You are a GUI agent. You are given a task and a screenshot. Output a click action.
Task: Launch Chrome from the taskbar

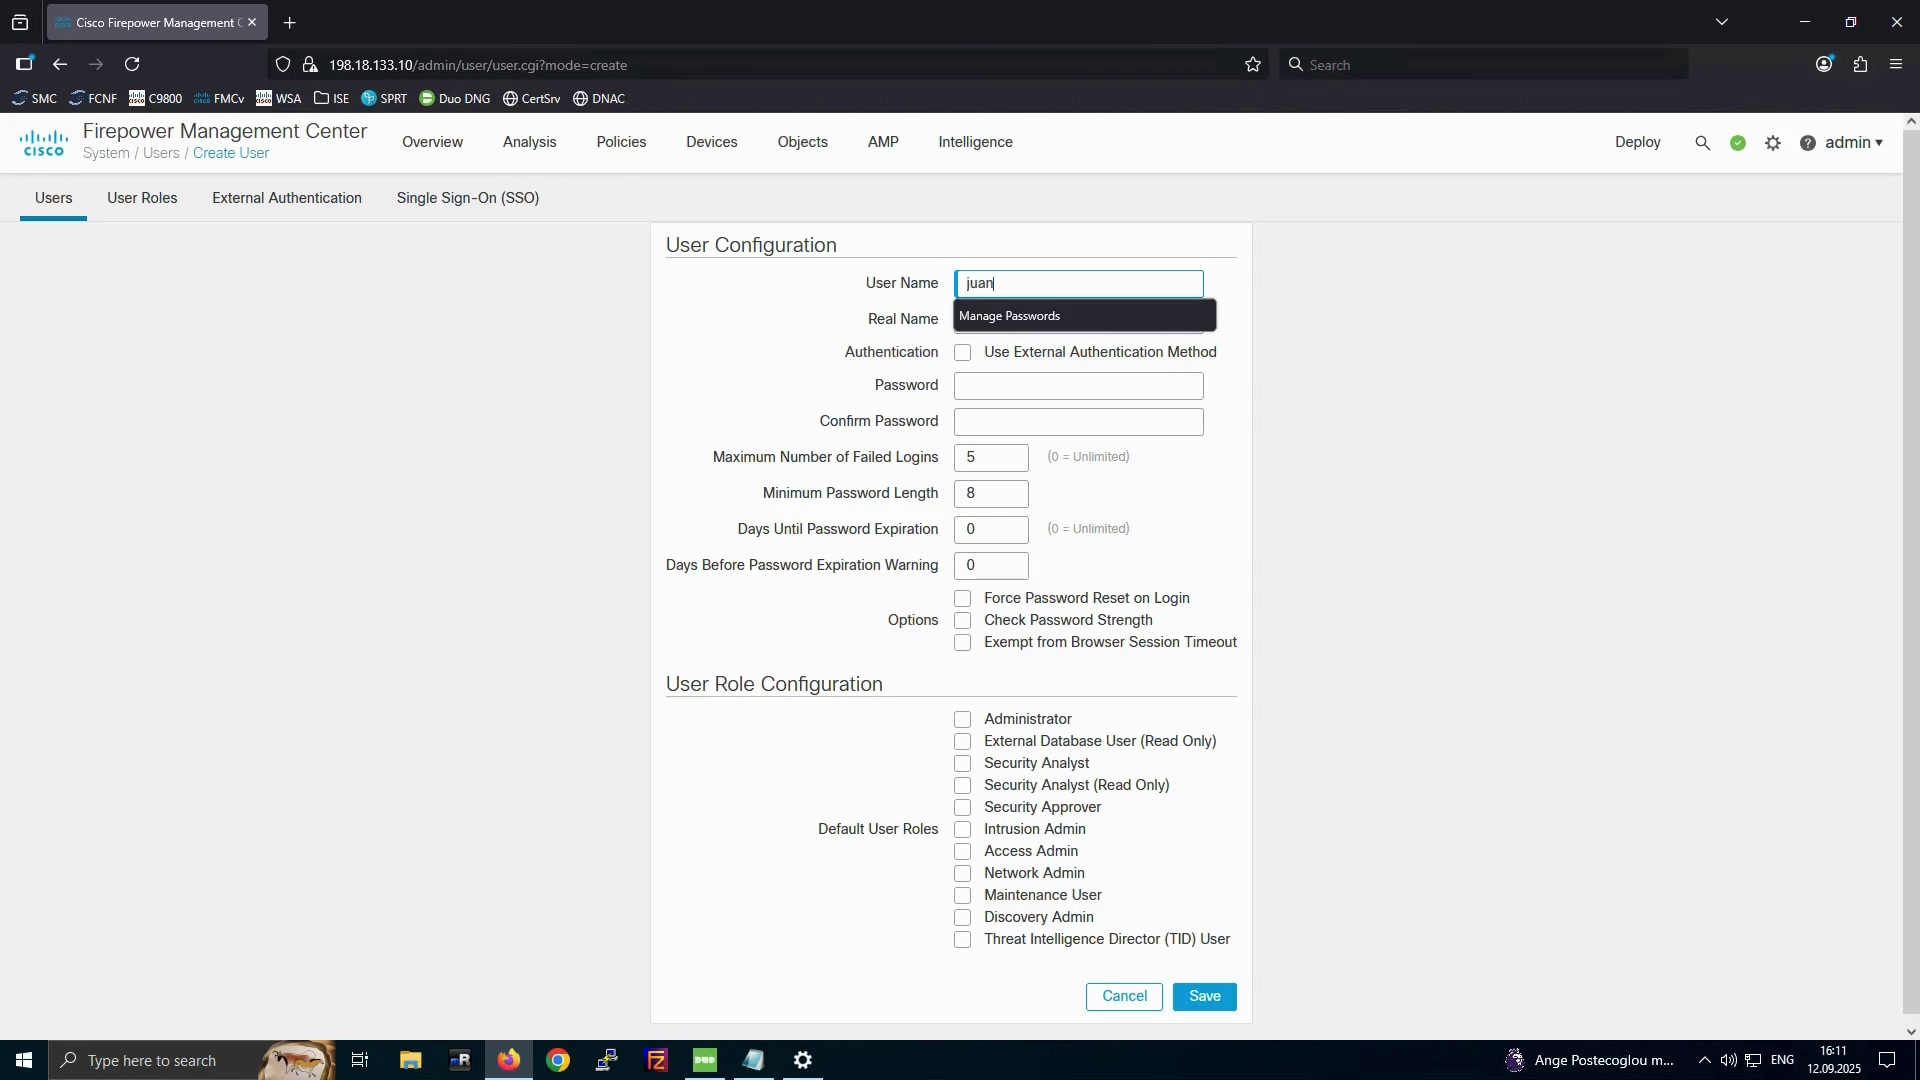558,1060
